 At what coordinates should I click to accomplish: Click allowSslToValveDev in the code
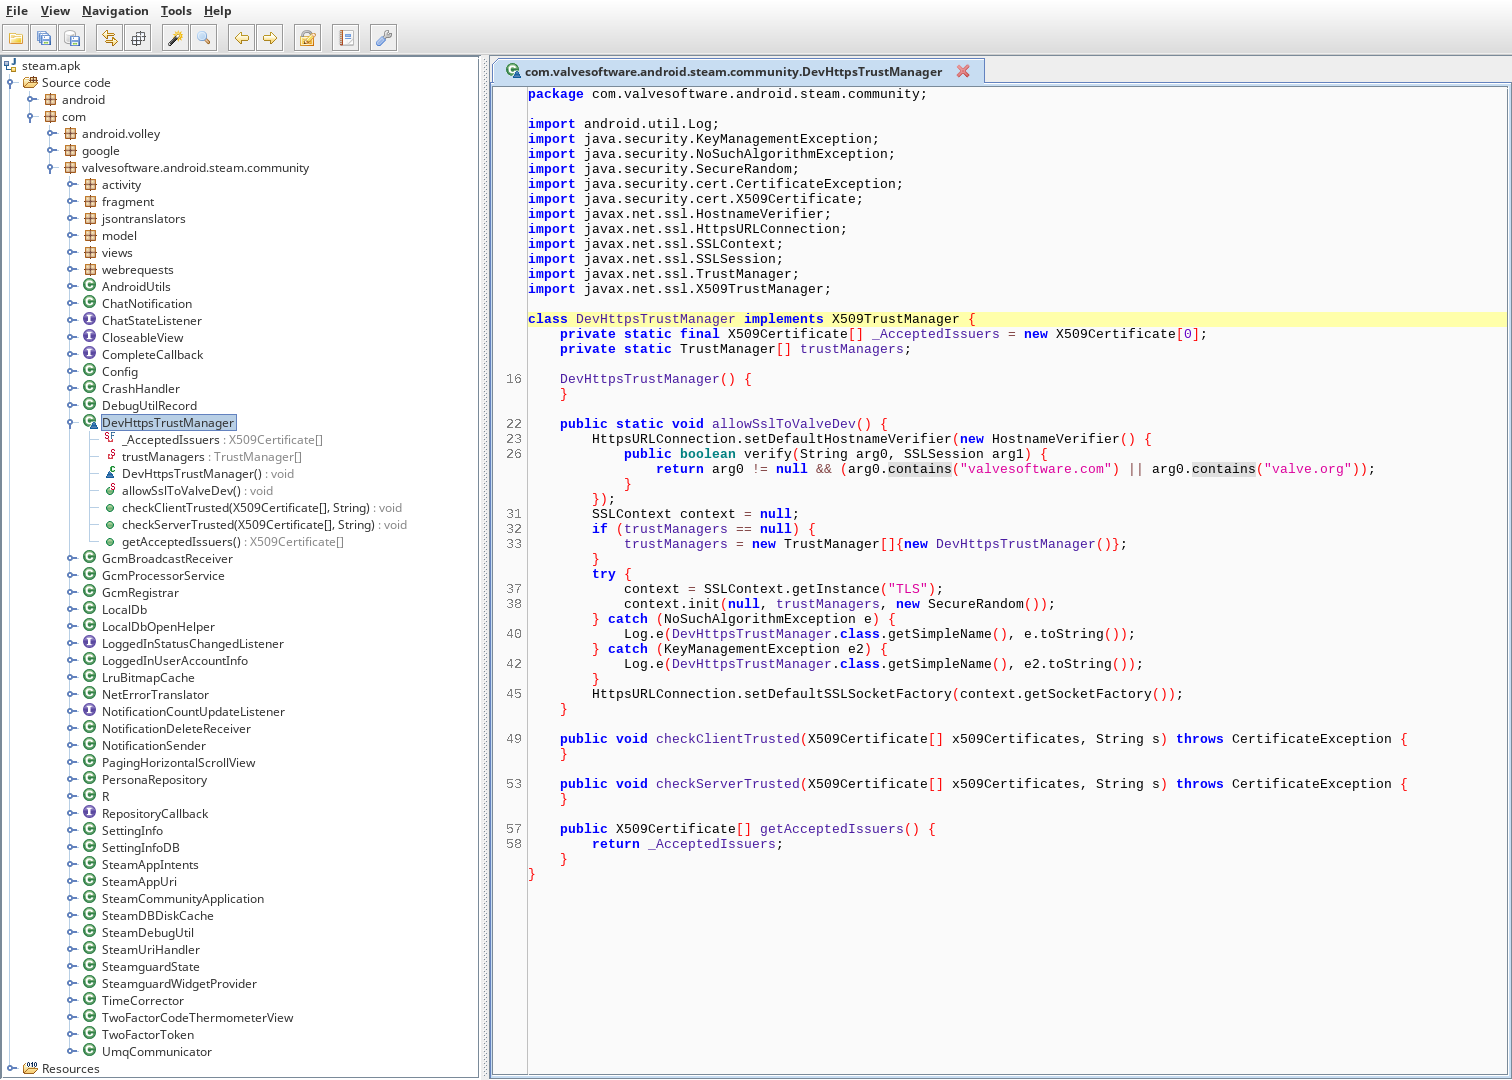pos(783,424)
